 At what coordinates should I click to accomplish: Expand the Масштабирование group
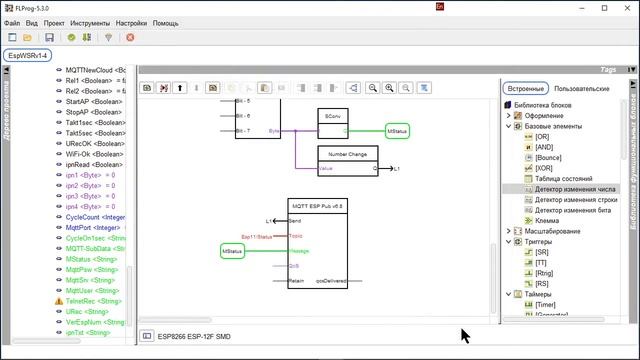(509, 231)
